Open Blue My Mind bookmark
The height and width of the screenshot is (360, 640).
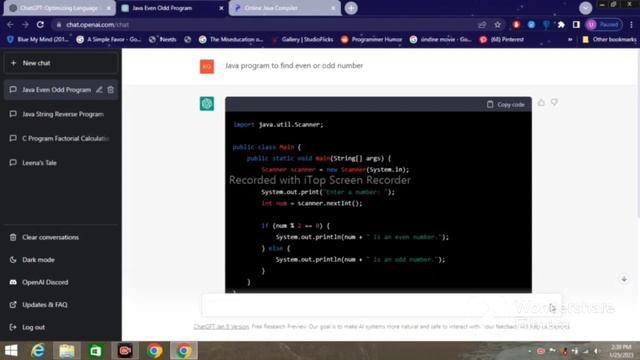(38, 40)
